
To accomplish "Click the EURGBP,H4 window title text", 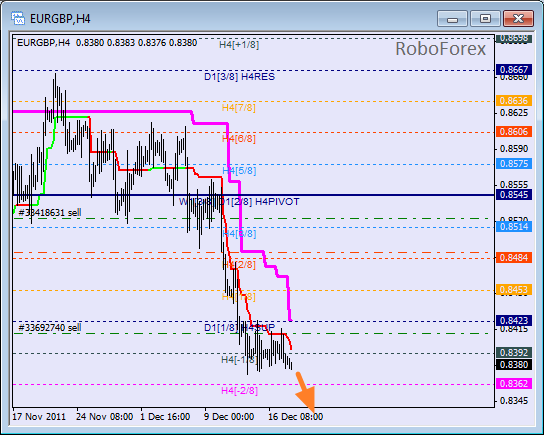I will pos(60,19).
